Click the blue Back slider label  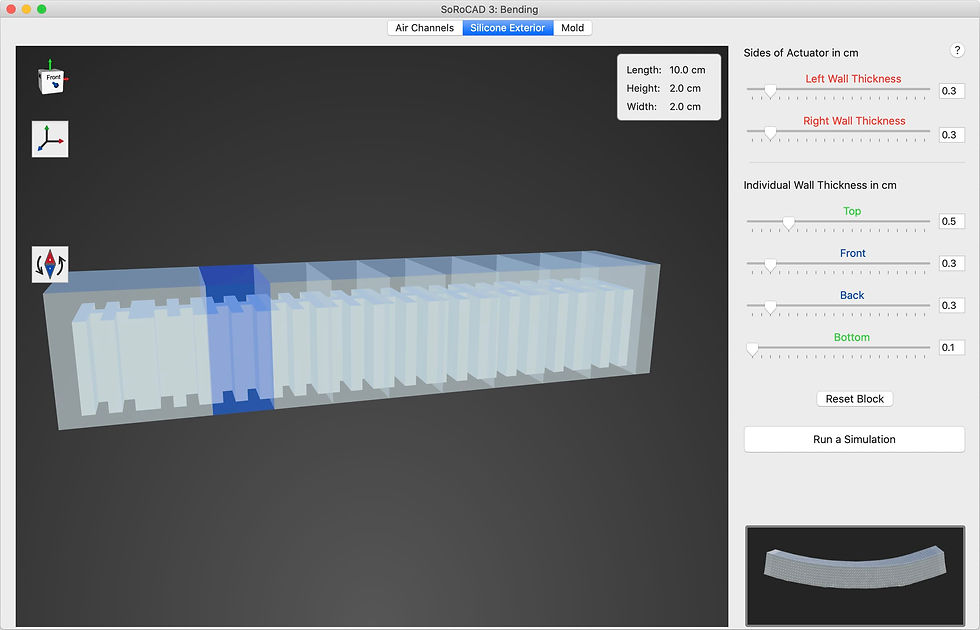click(852, 295)
